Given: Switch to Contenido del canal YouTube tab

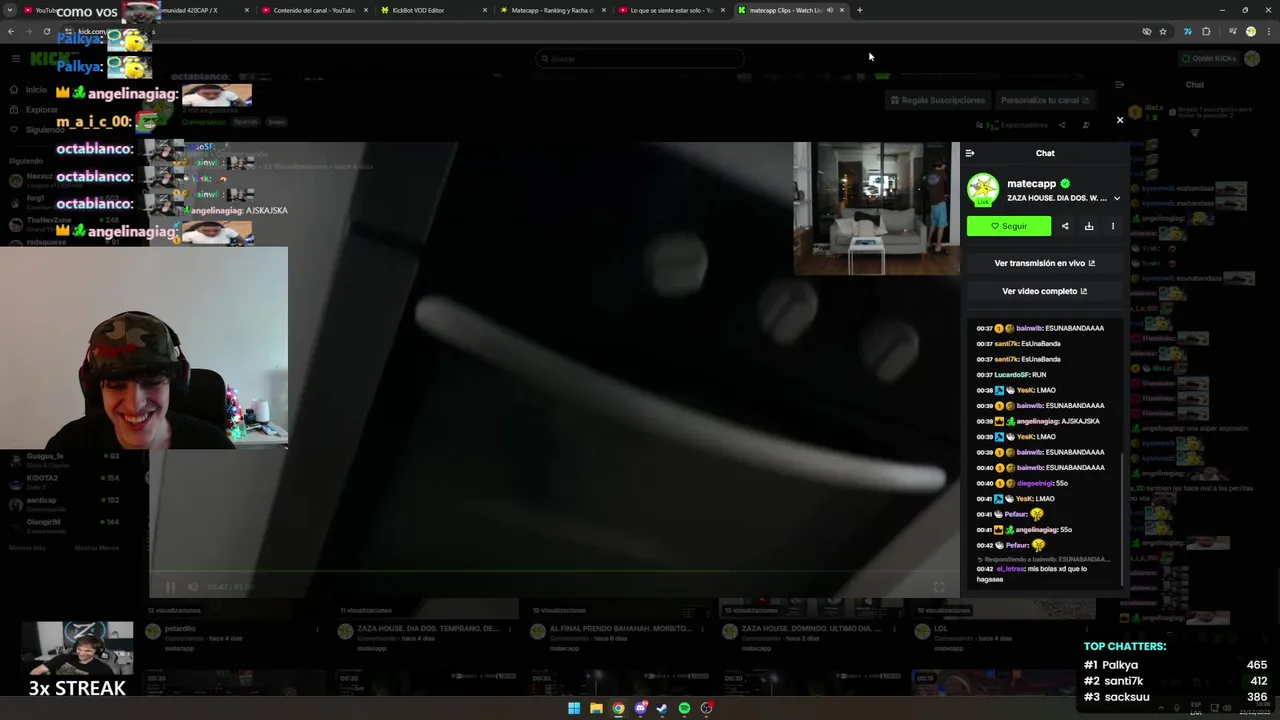Looking at the screenshot, I should tap(315, 10).
